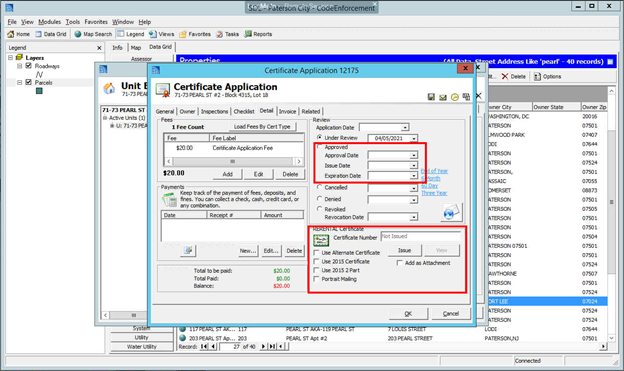This screenshot has height=371, width=624.
Task: Open the Expiration Date dropdown
Action: (x=414, y=176)
